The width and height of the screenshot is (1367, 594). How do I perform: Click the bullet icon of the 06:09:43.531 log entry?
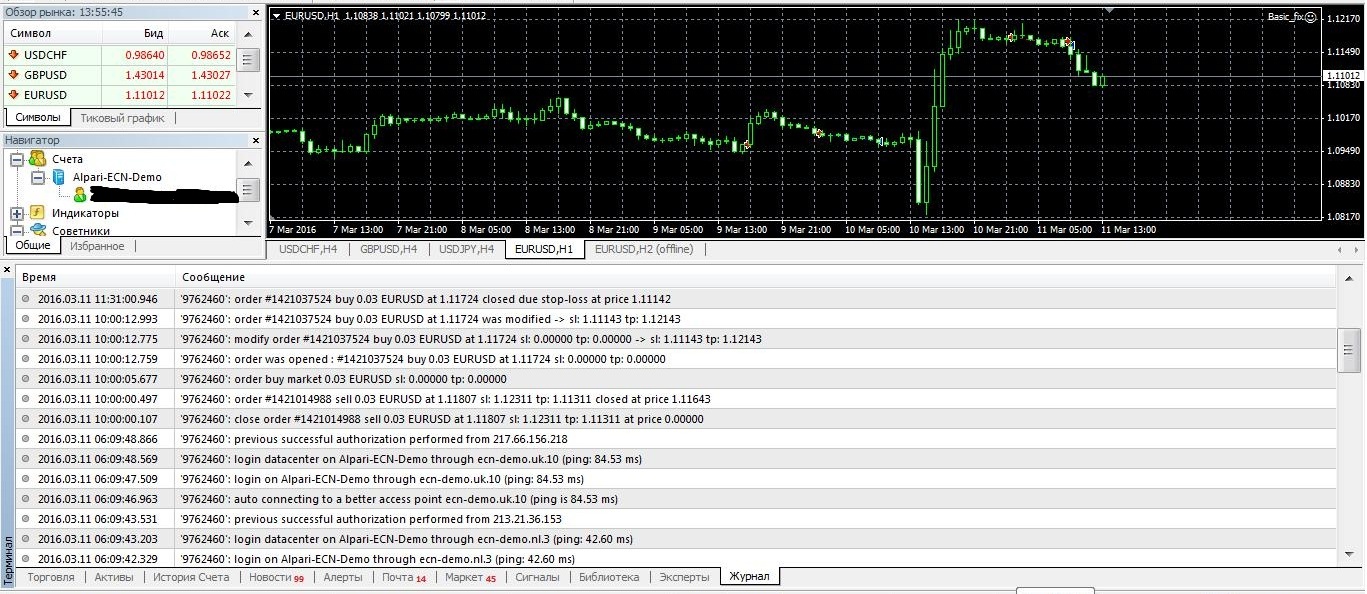(x=25, y=519)
